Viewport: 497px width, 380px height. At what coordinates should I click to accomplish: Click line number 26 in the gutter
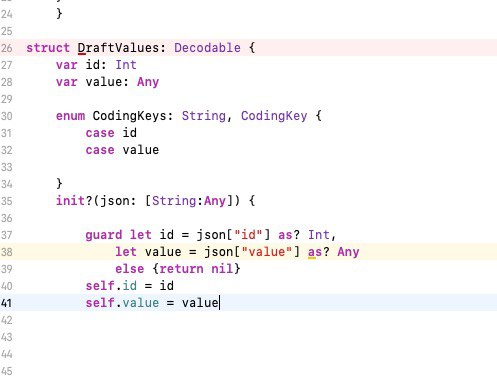click(x=7, y=48)
